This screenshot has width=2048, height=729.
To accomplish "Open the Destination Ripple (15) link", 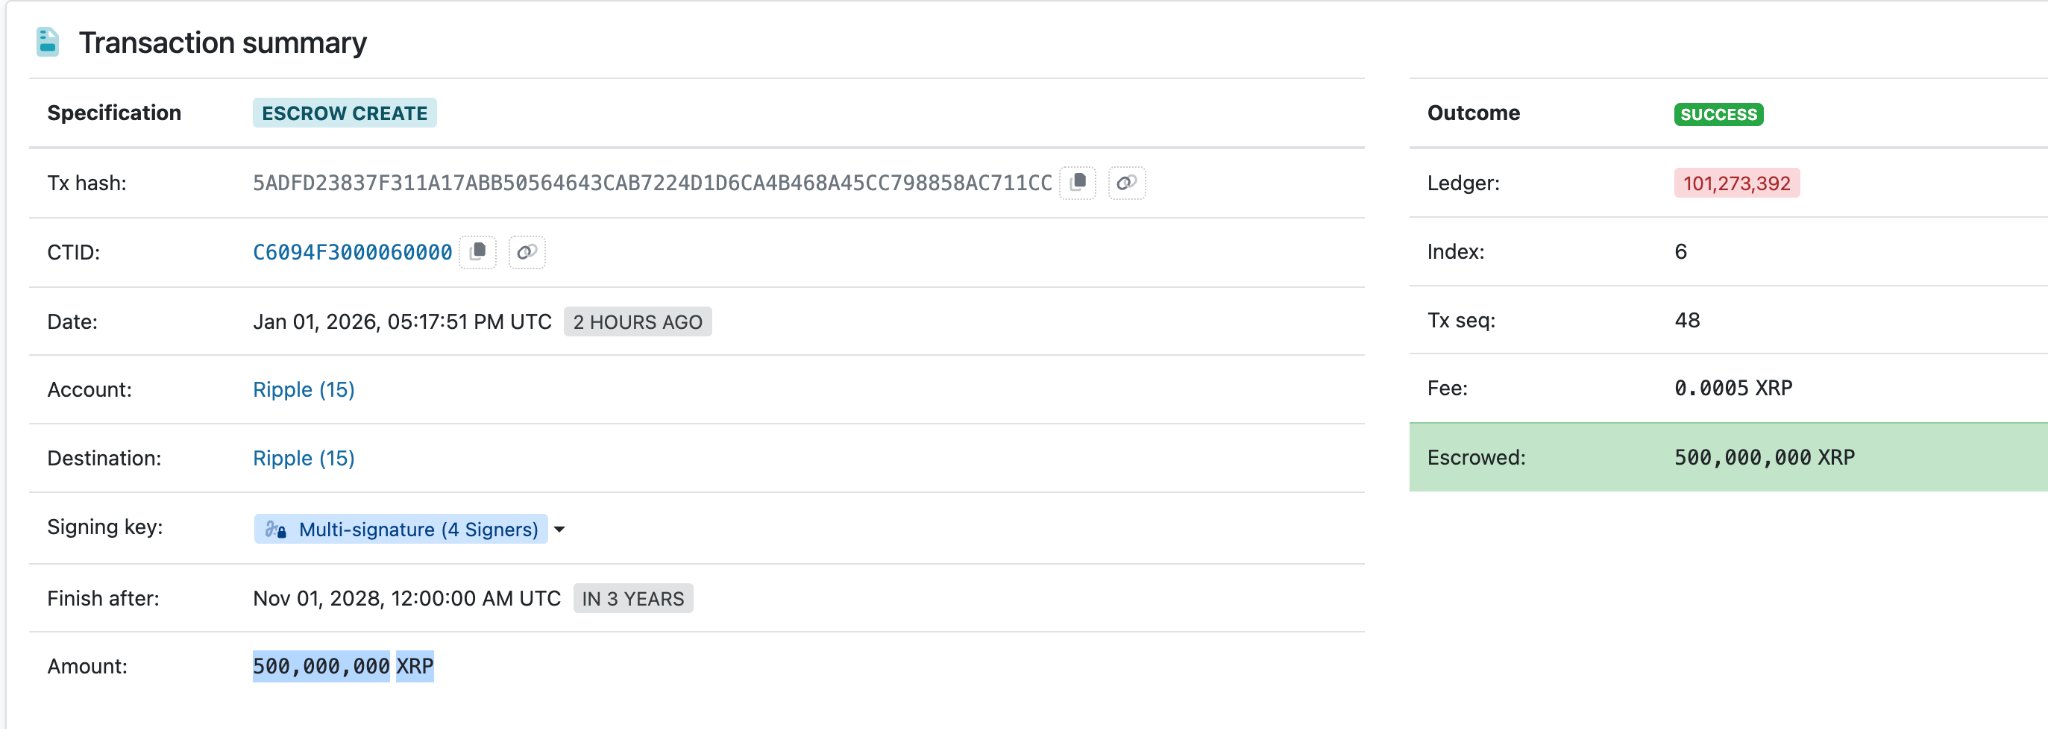I will coord(303,458).
